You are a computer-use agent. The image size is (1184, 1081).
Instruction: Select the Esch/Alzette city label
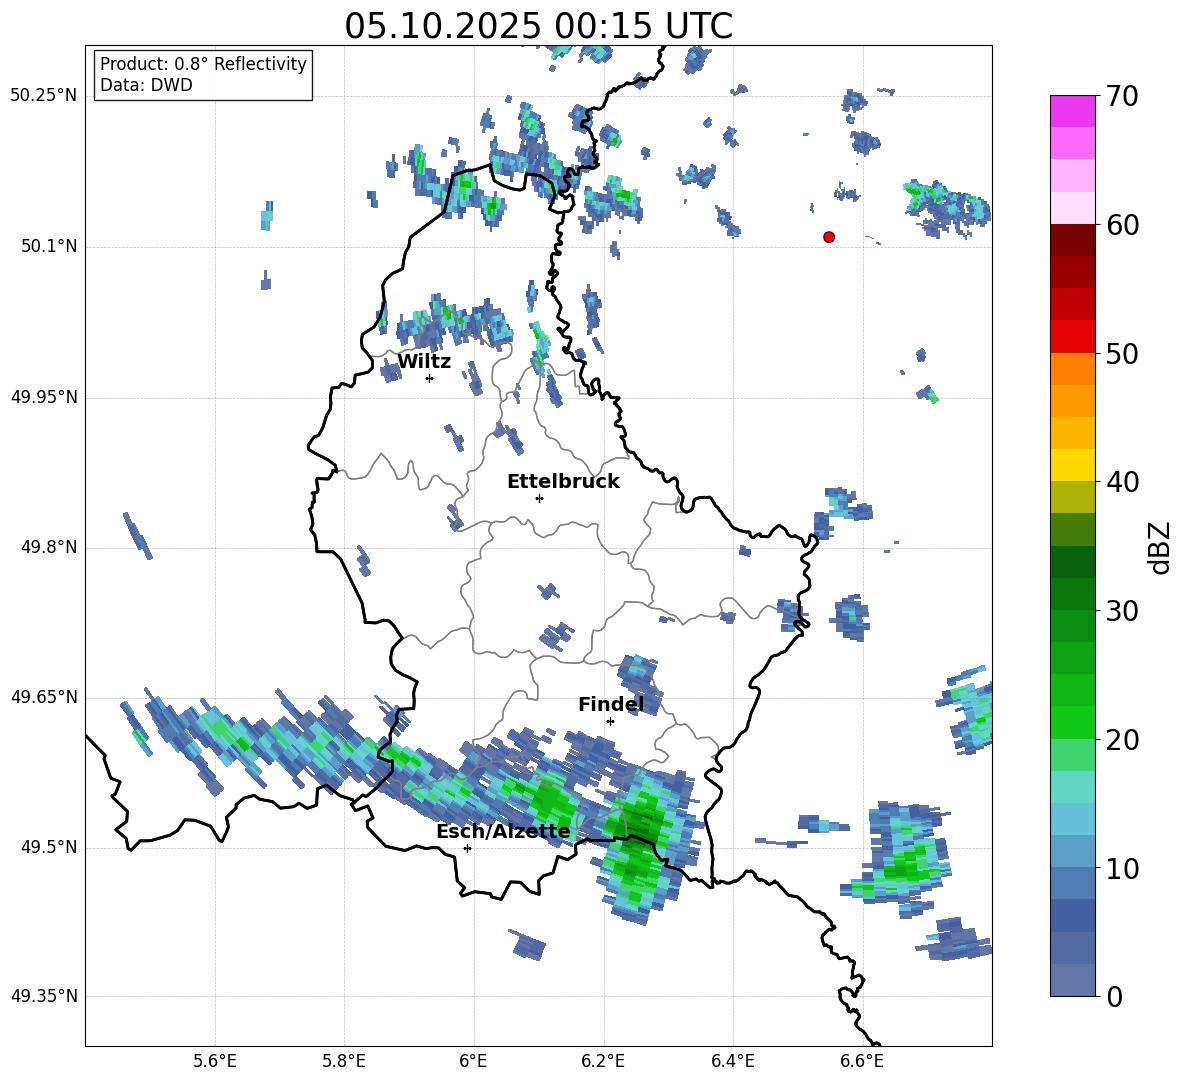tap(503, 831)
